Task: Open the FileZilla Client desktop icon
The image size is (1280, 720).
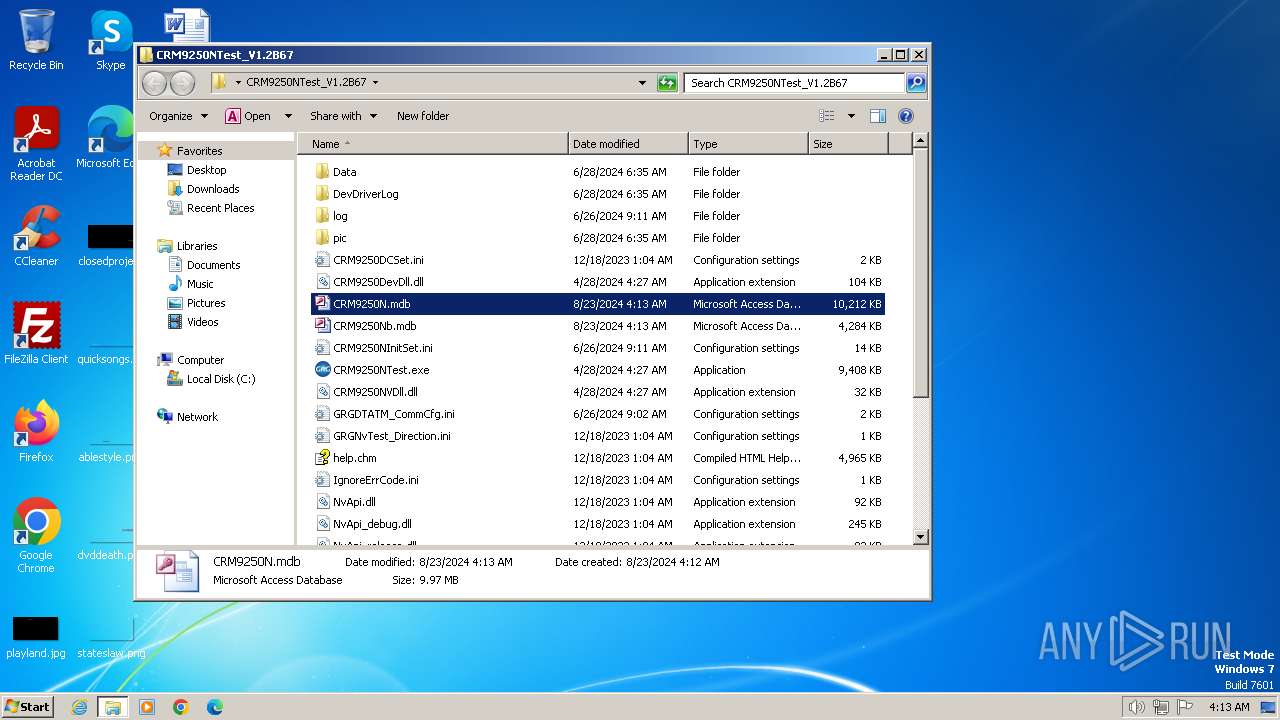Action: coord(36,333)
